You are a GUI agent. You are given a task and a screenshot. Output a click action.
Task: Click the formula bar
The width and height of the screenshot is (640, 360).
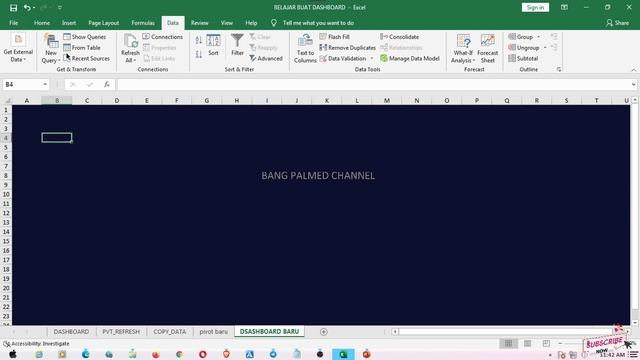click(373, 84)
